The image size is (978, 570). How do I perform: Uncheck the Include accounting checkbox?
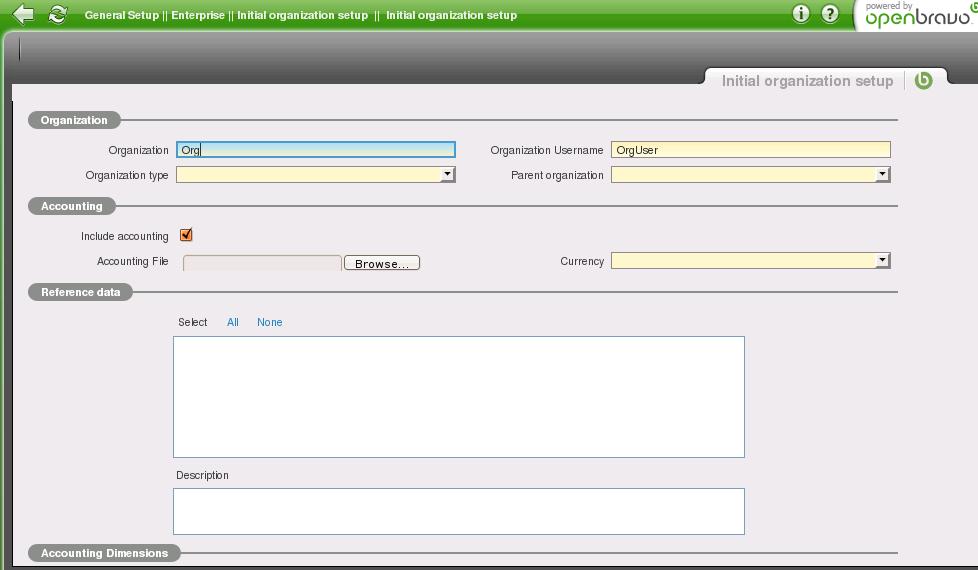(x=186, y=235)
